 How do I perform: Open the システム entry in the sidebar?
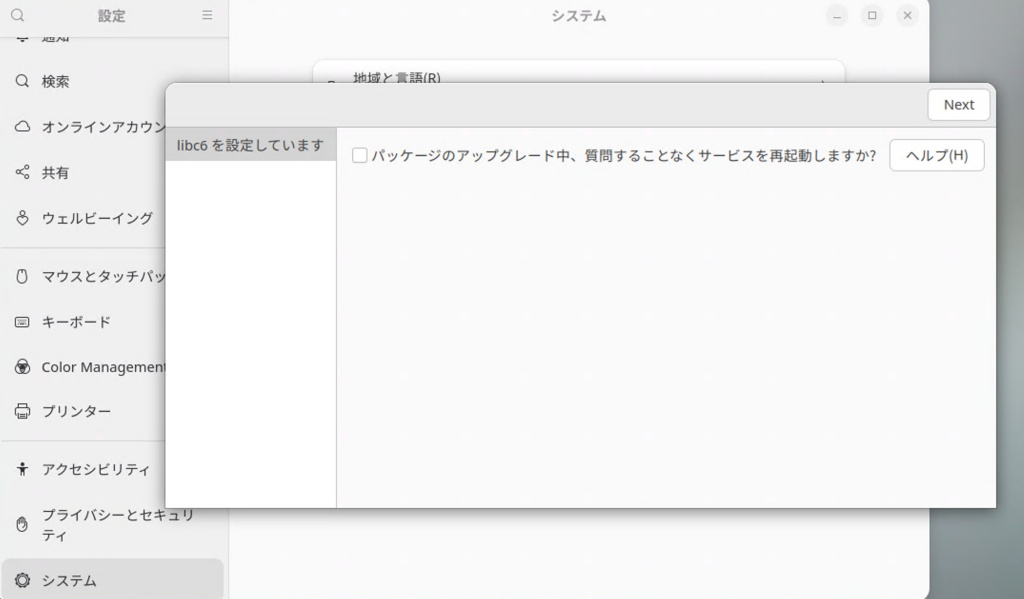112,579
